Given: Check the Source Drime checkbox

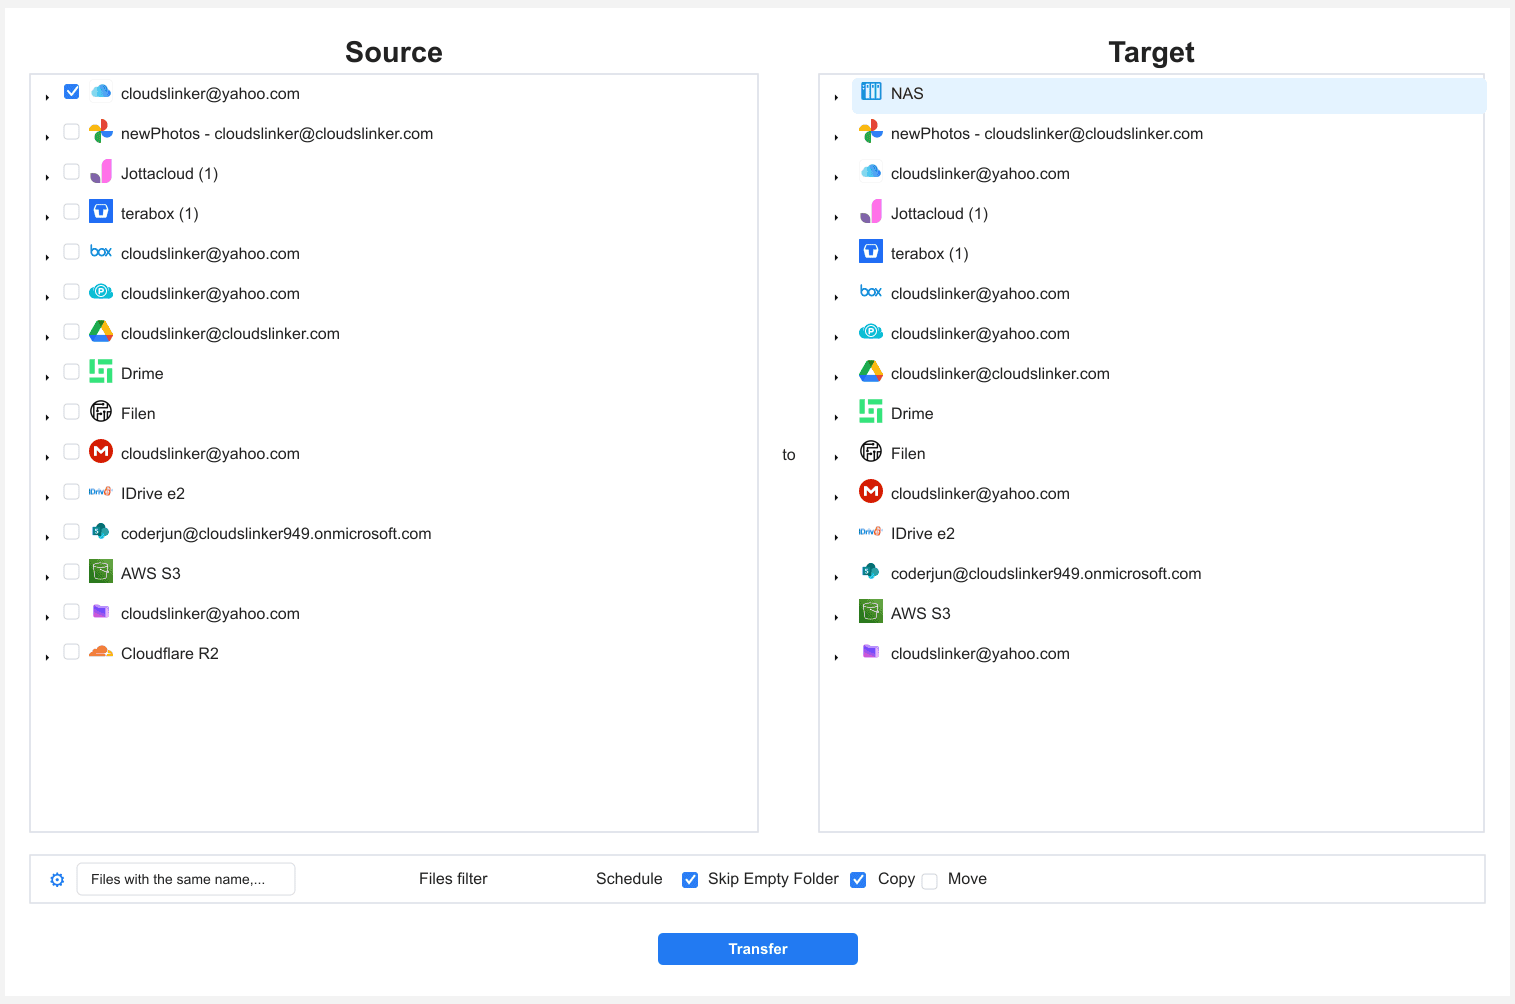Looking at the screenshot, I should [x=72, y=372].
